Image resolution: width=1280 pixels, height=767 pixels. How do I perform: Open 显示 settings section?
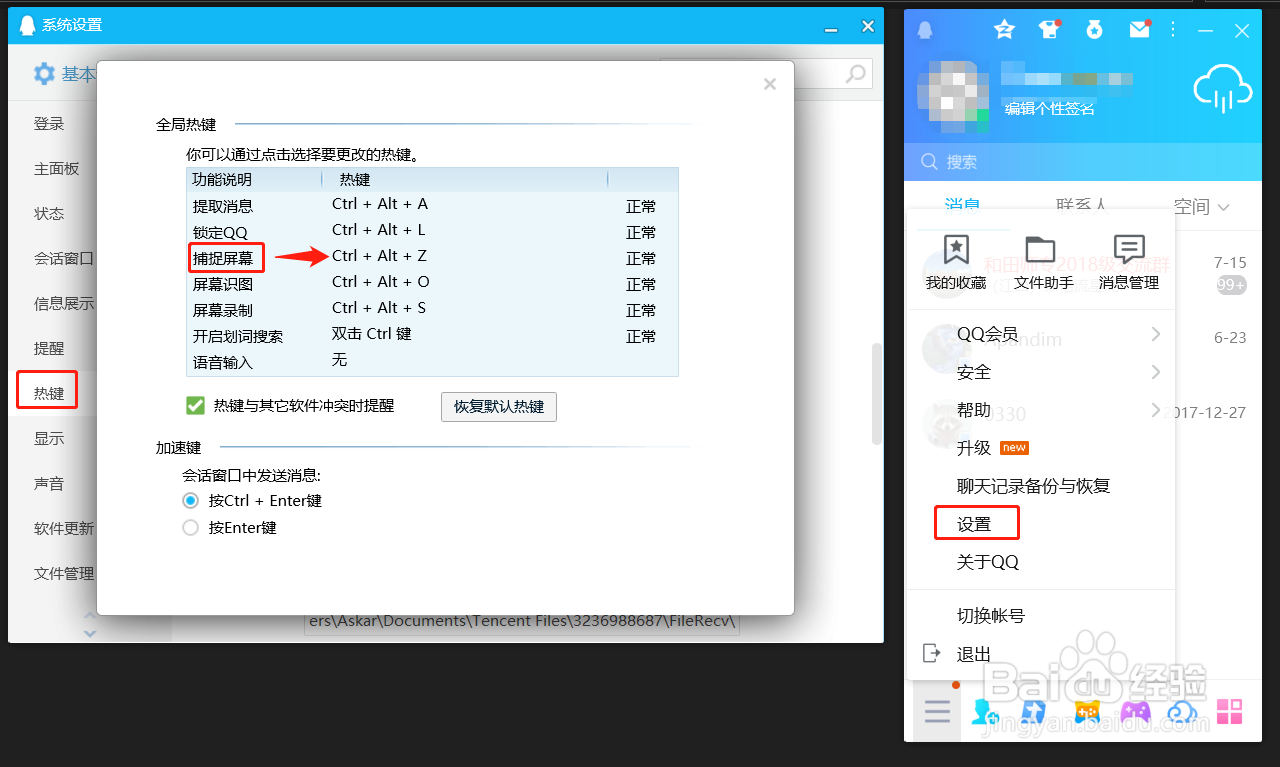click(49, 438)
